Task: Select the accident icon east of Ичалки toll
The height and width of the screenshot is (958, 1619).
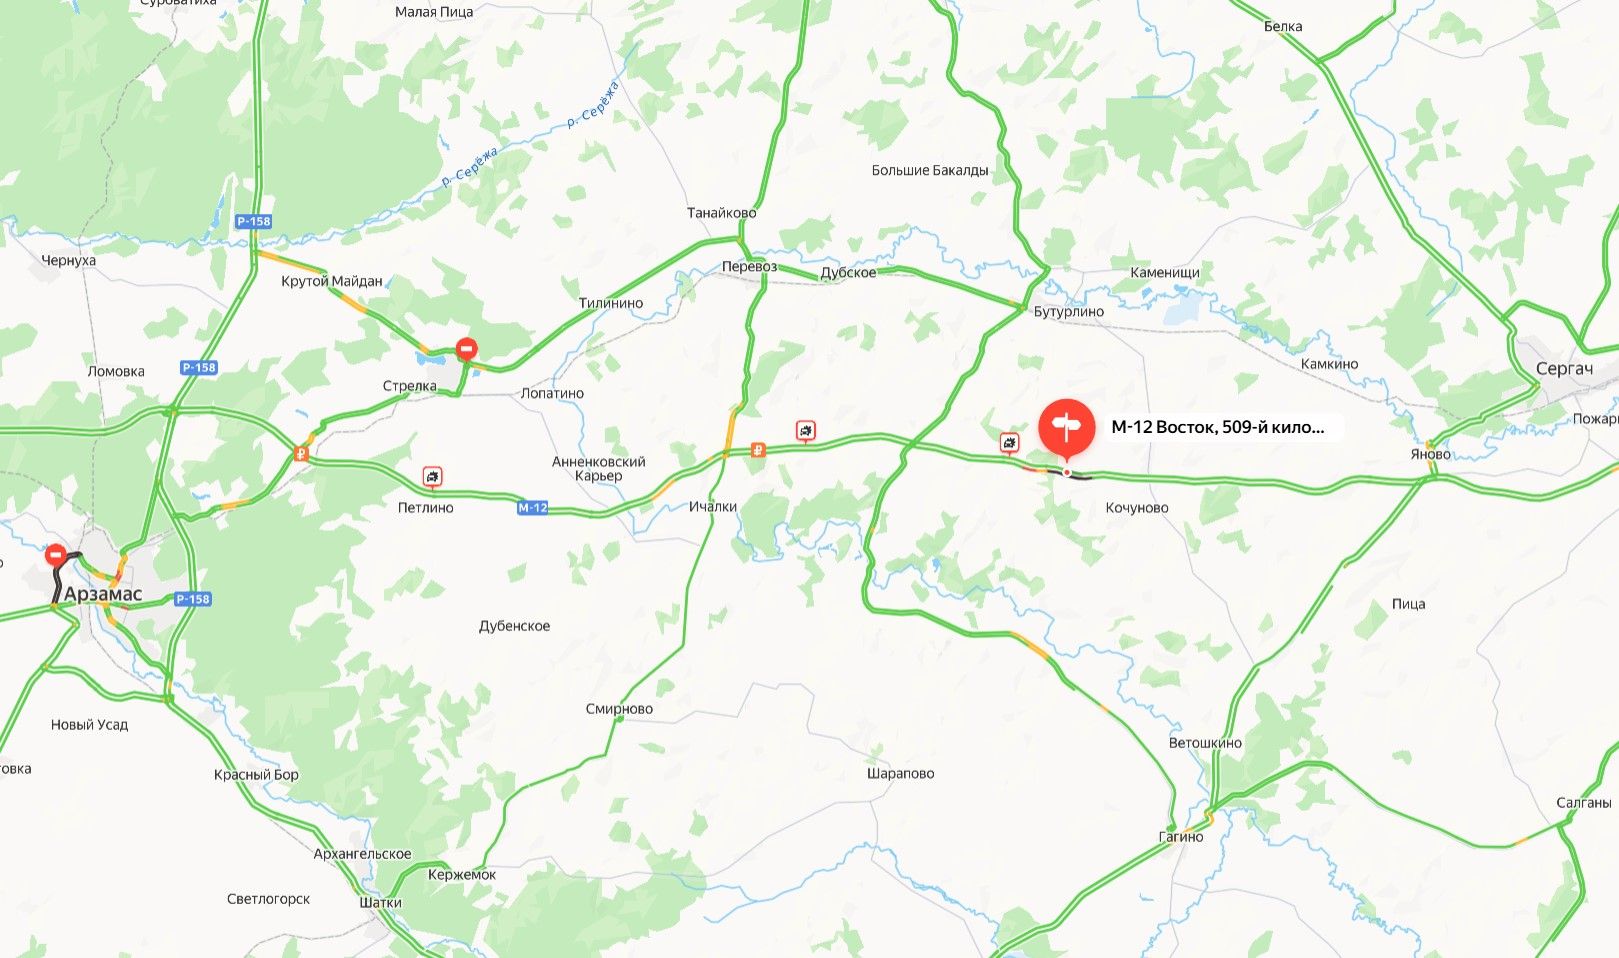Action: click(x=806, y=431)
